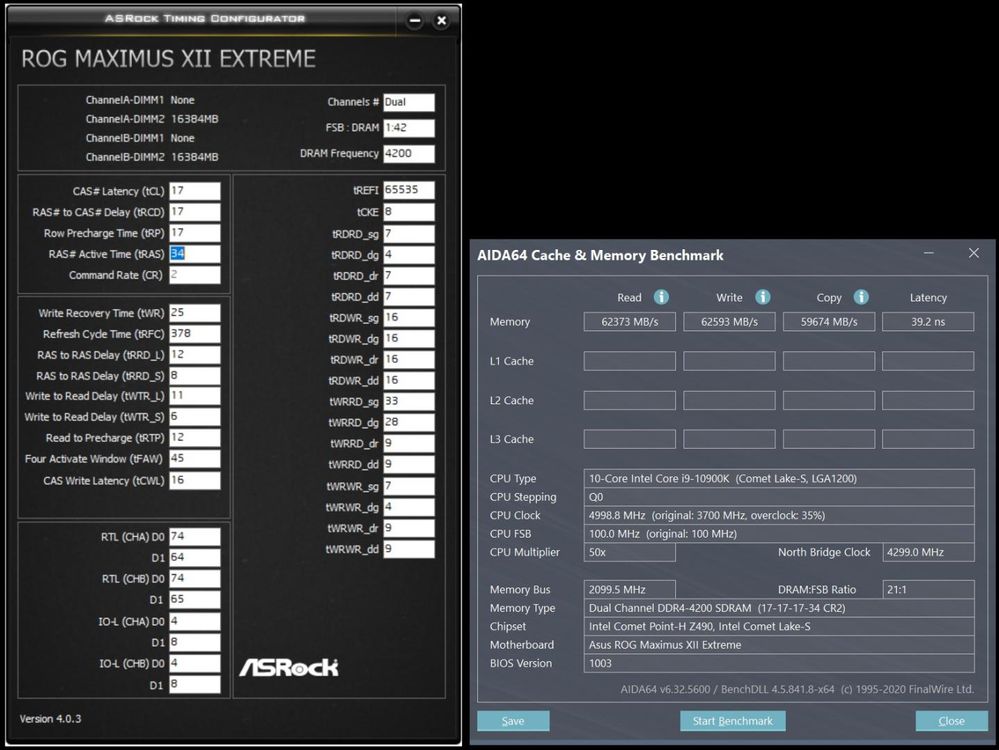This screenshot has height=750, width=999.
Task: Click the DRAM:FSB Ratio value 21:1
Action: click(928, 589)
